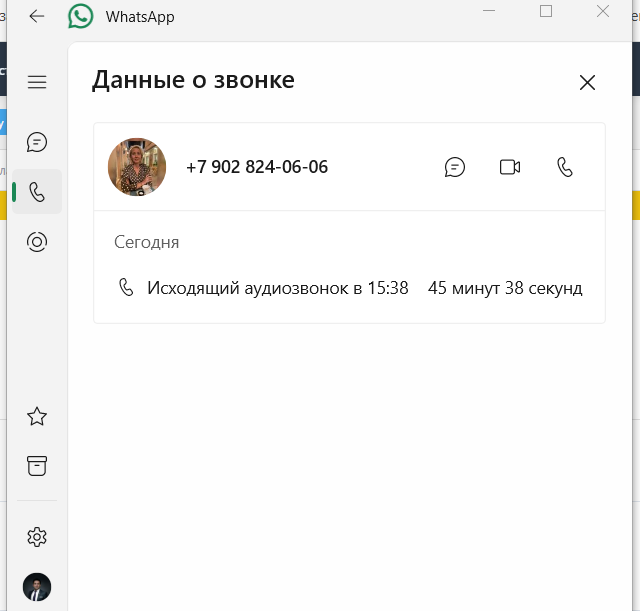Click the WhatsApp logo in title bar
640x611 pixels.
click(x=80, y=16)
